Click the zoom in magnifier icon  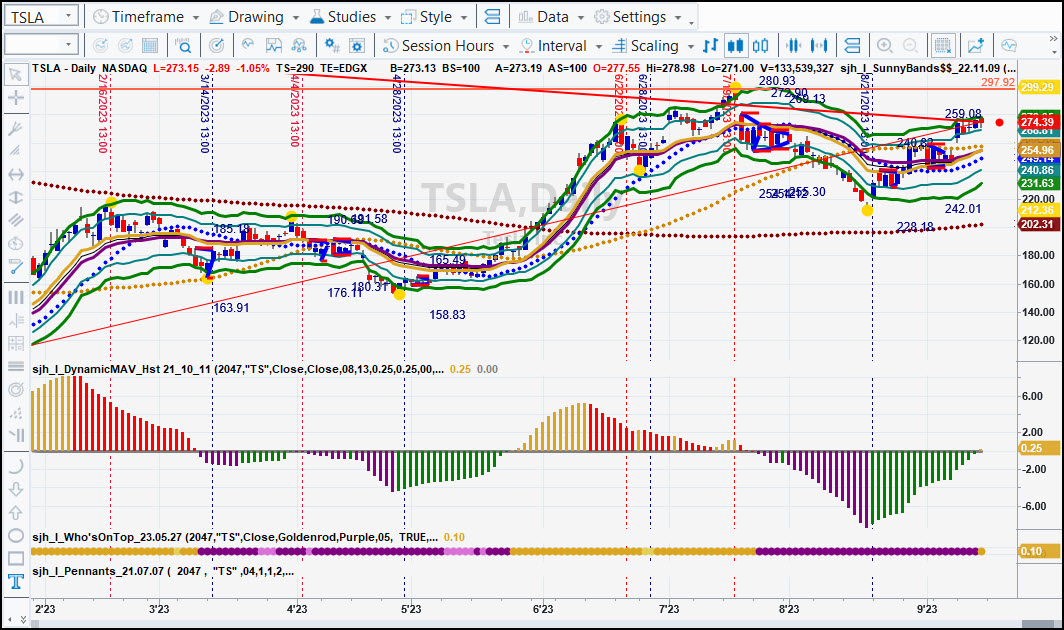(884, 45)
